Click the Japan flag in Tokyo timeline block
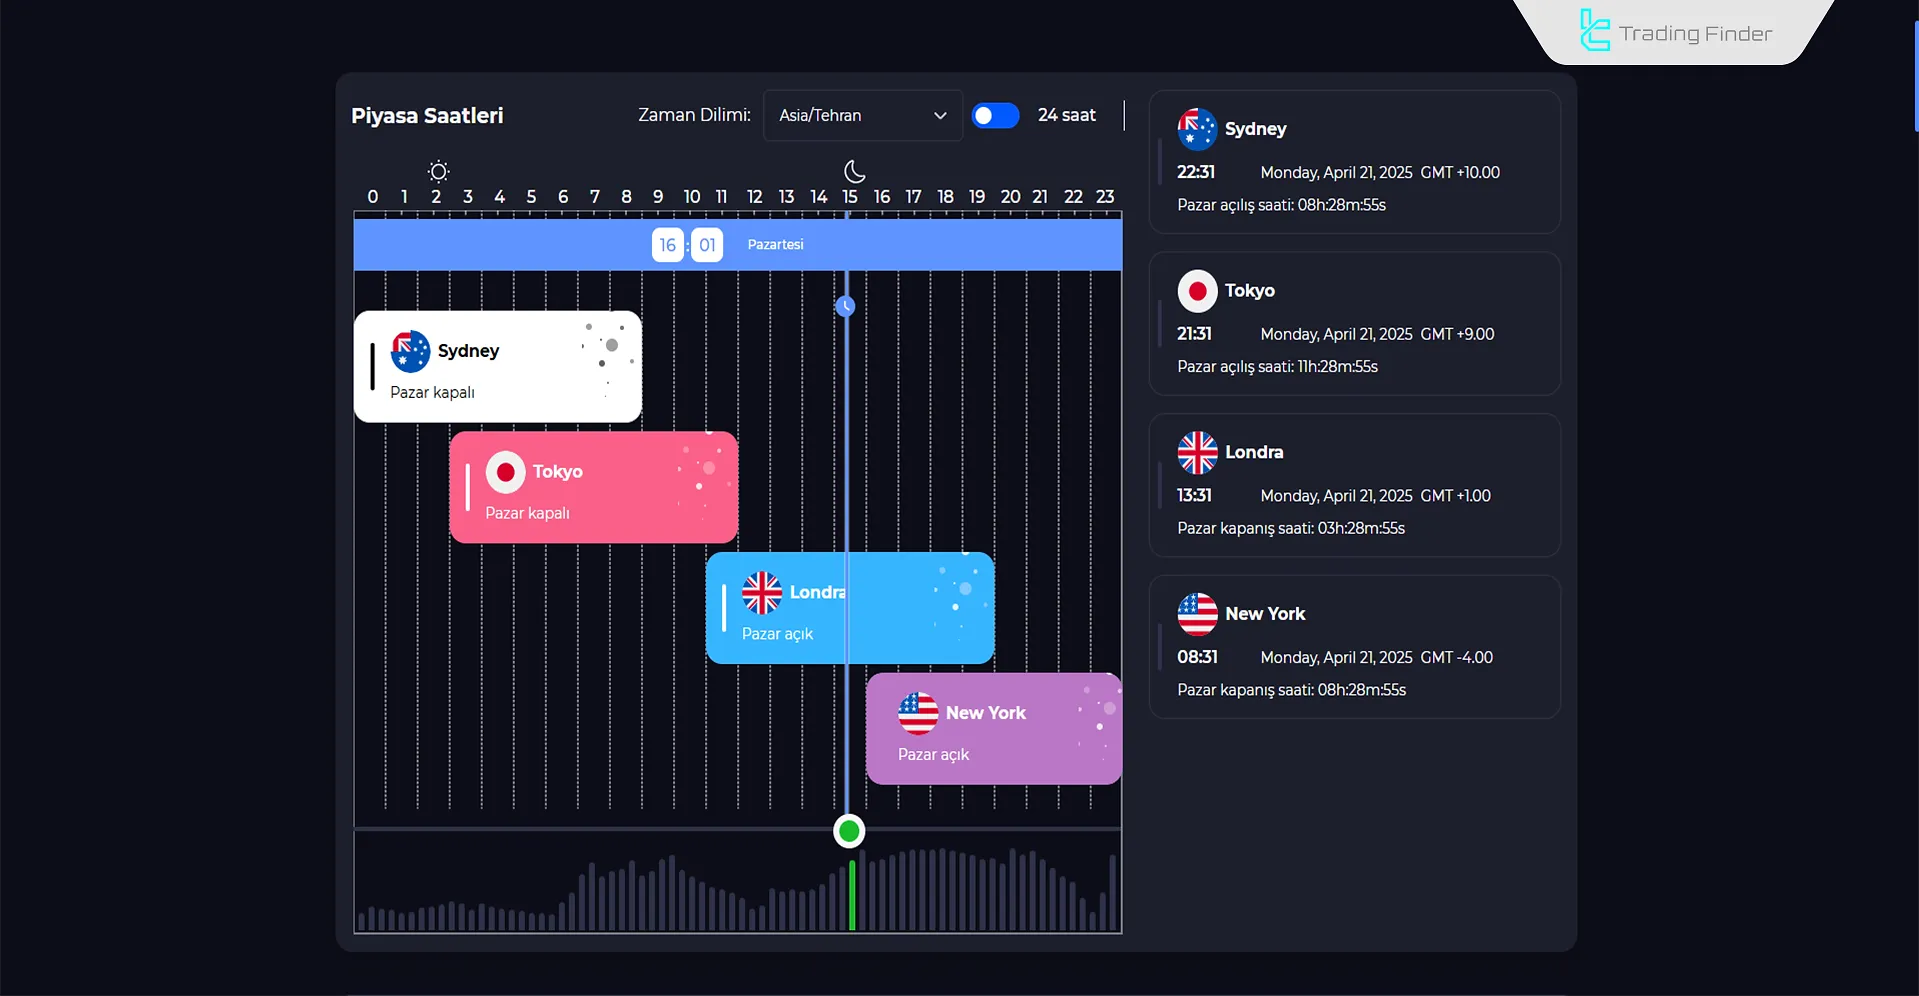The image size is (1919, 996). tap(505, 472)
